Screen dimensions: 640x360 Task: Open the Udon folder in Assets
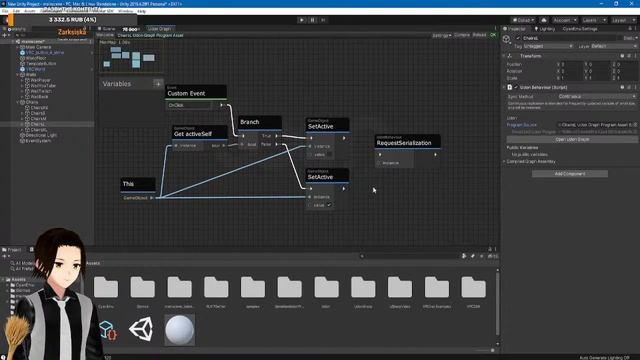pos(326,292)
